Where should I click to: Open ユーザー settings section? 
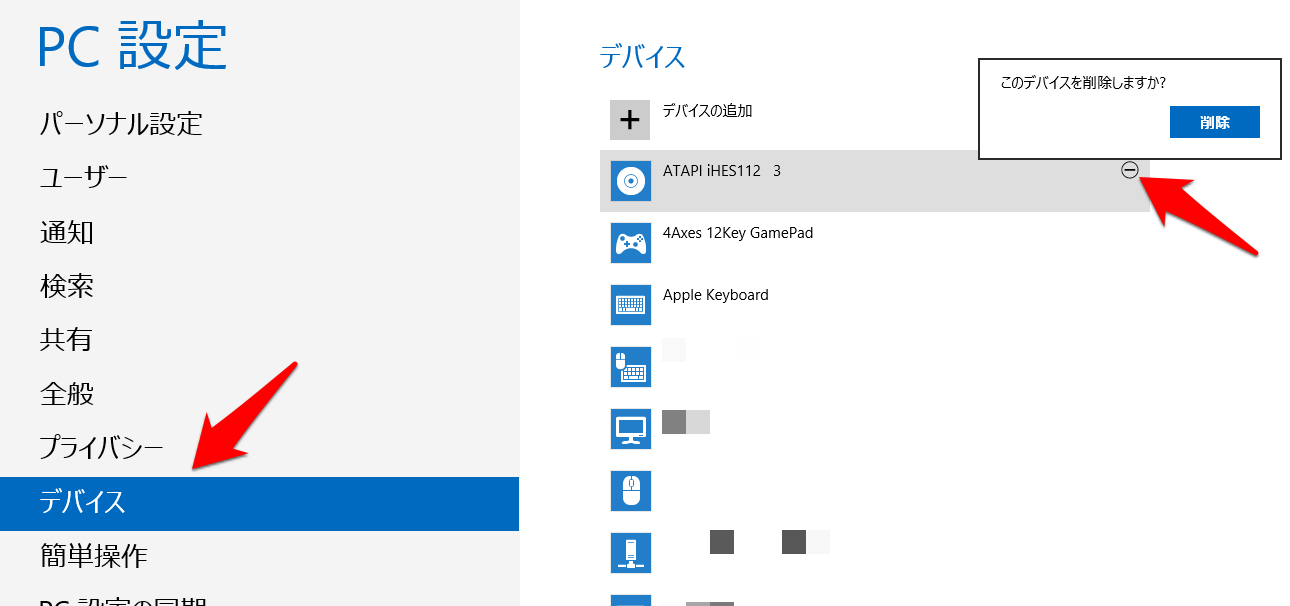coord(84,179)
